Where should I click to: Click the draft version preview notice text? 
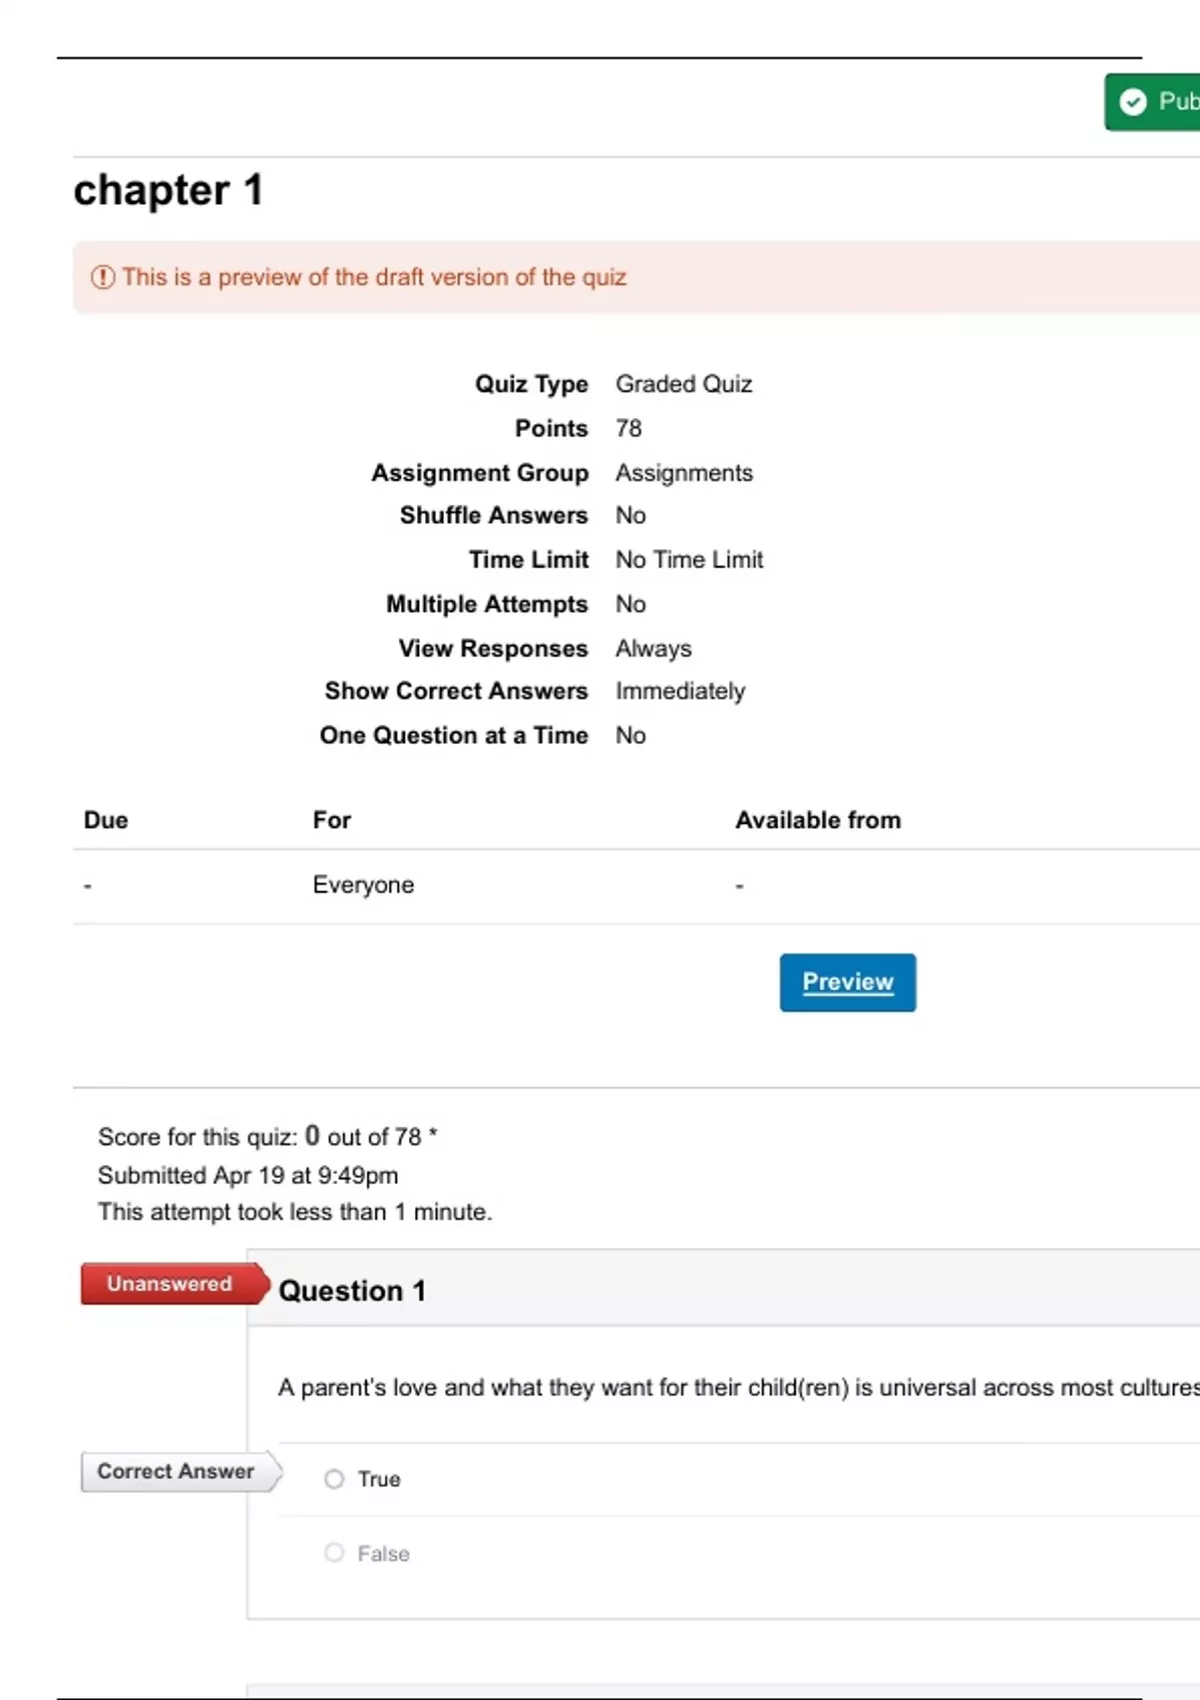pyautogui.click(x=374, y=277)
